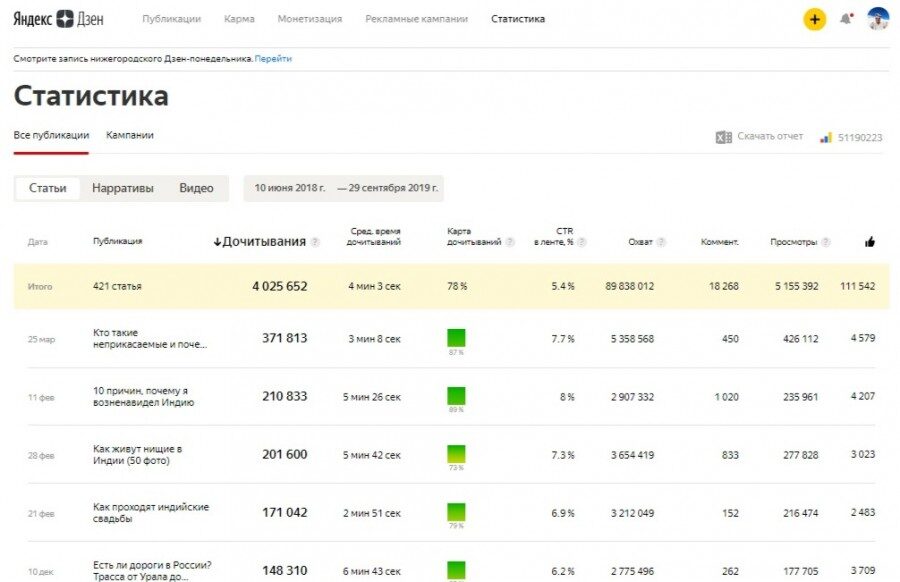Image resolution: width=900 pixels, height=582 pixels.
Task: Open the start date 10 июня 2018 picker
Action: (290, 188)
